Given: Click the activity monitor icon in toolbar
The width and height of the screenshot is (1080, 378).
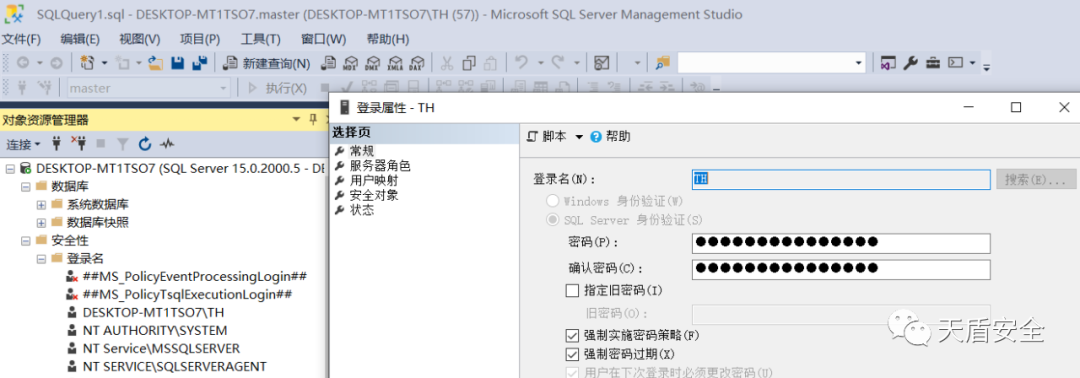Looking at the screenshot, I should (x=601, y=63).
